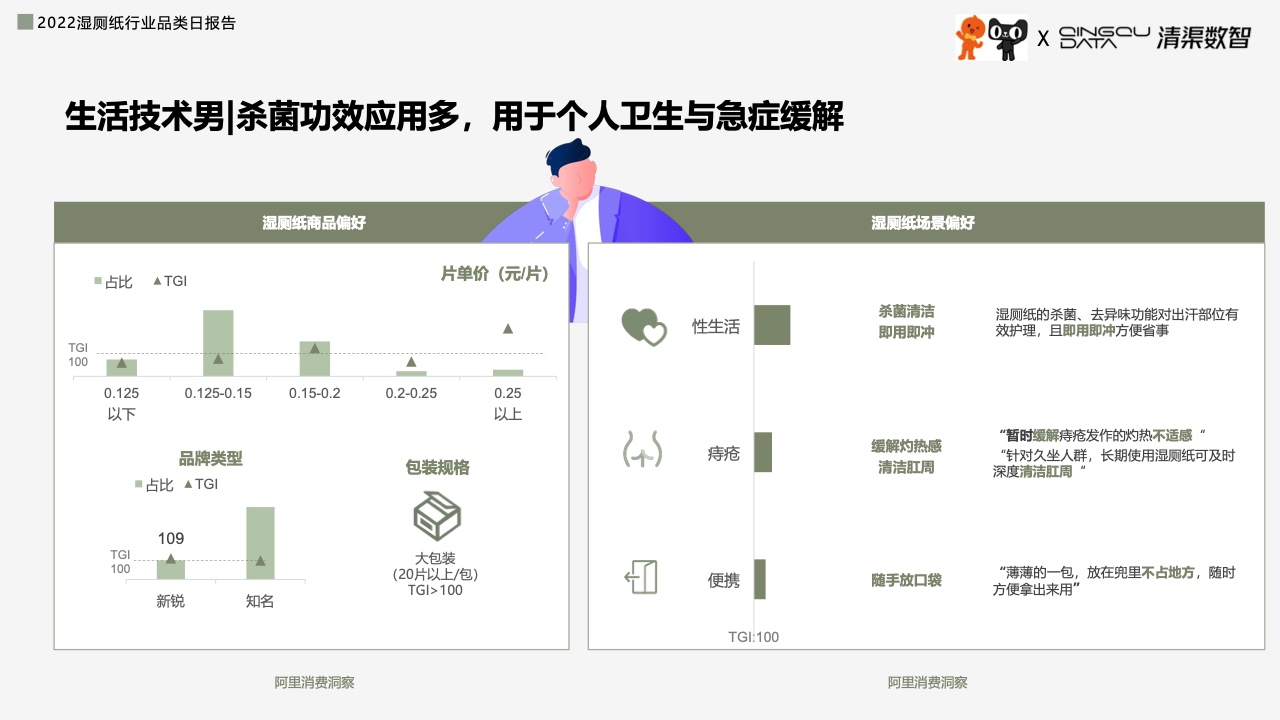Click the 阿里消费洞察 source under right panel
1280x720 pixels.
click(927, 683)
